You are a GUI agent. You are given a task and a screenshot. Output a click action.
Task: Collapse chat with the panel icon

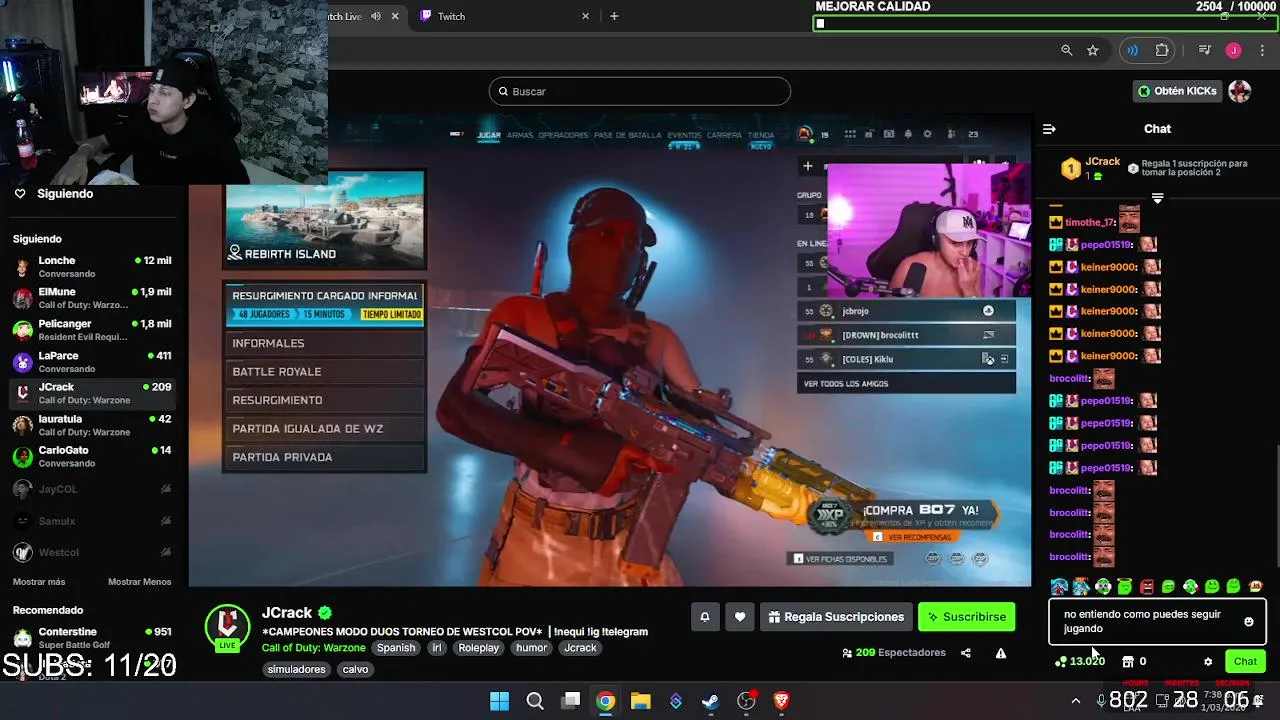coord(1049,129)
